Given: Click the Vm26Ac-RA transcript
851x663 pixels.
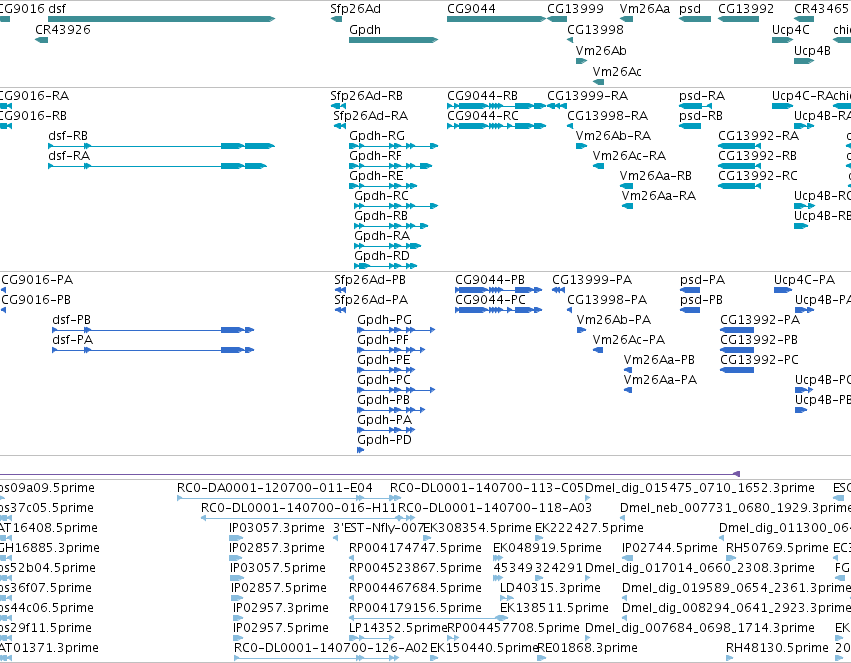Looking at the screenshot, I should (599, 166).
